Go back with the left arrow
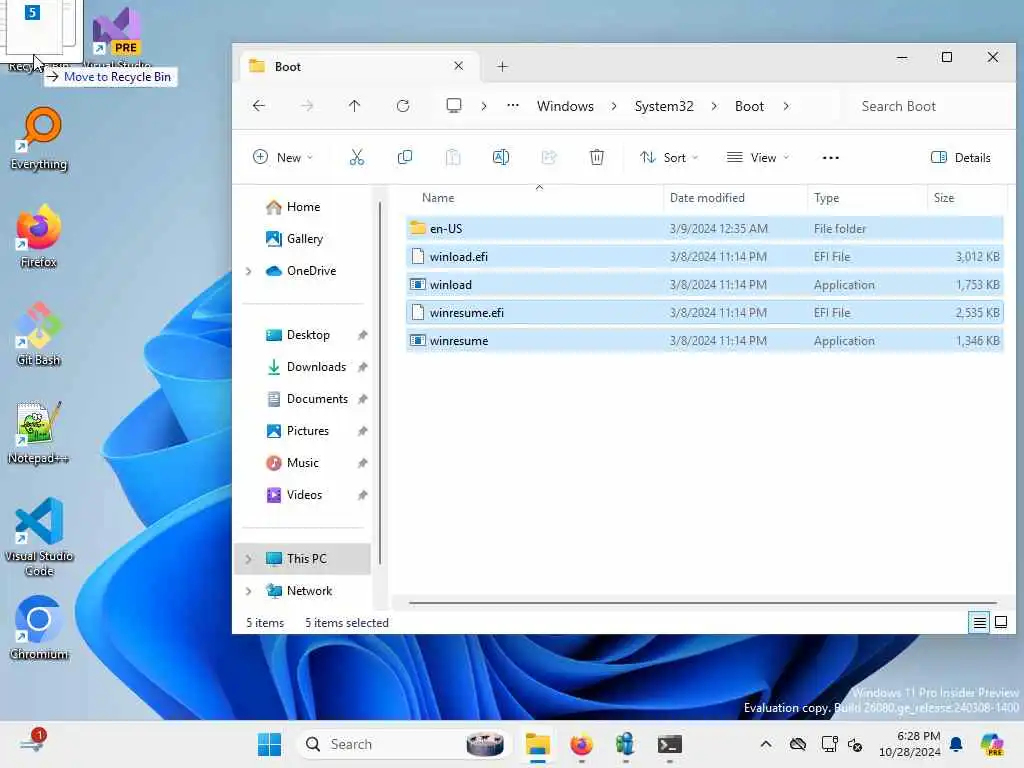 [259, 106]
